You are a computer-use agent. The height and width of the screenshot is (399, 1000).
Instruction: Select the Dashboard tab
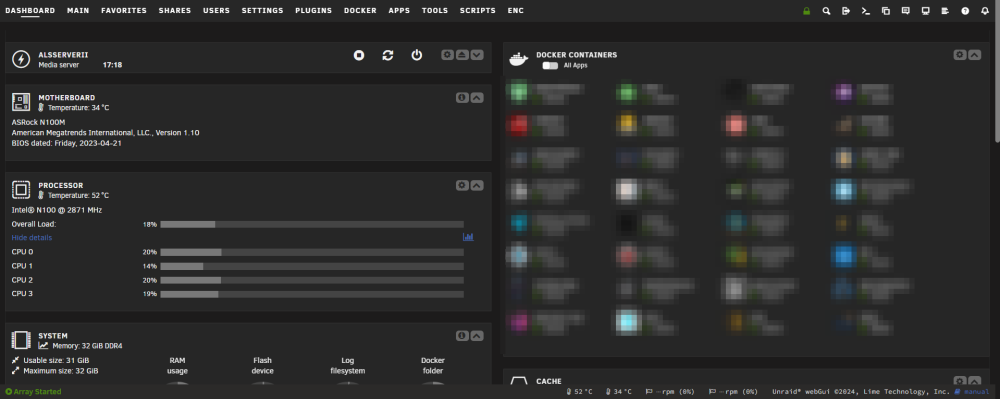point(30,11)
